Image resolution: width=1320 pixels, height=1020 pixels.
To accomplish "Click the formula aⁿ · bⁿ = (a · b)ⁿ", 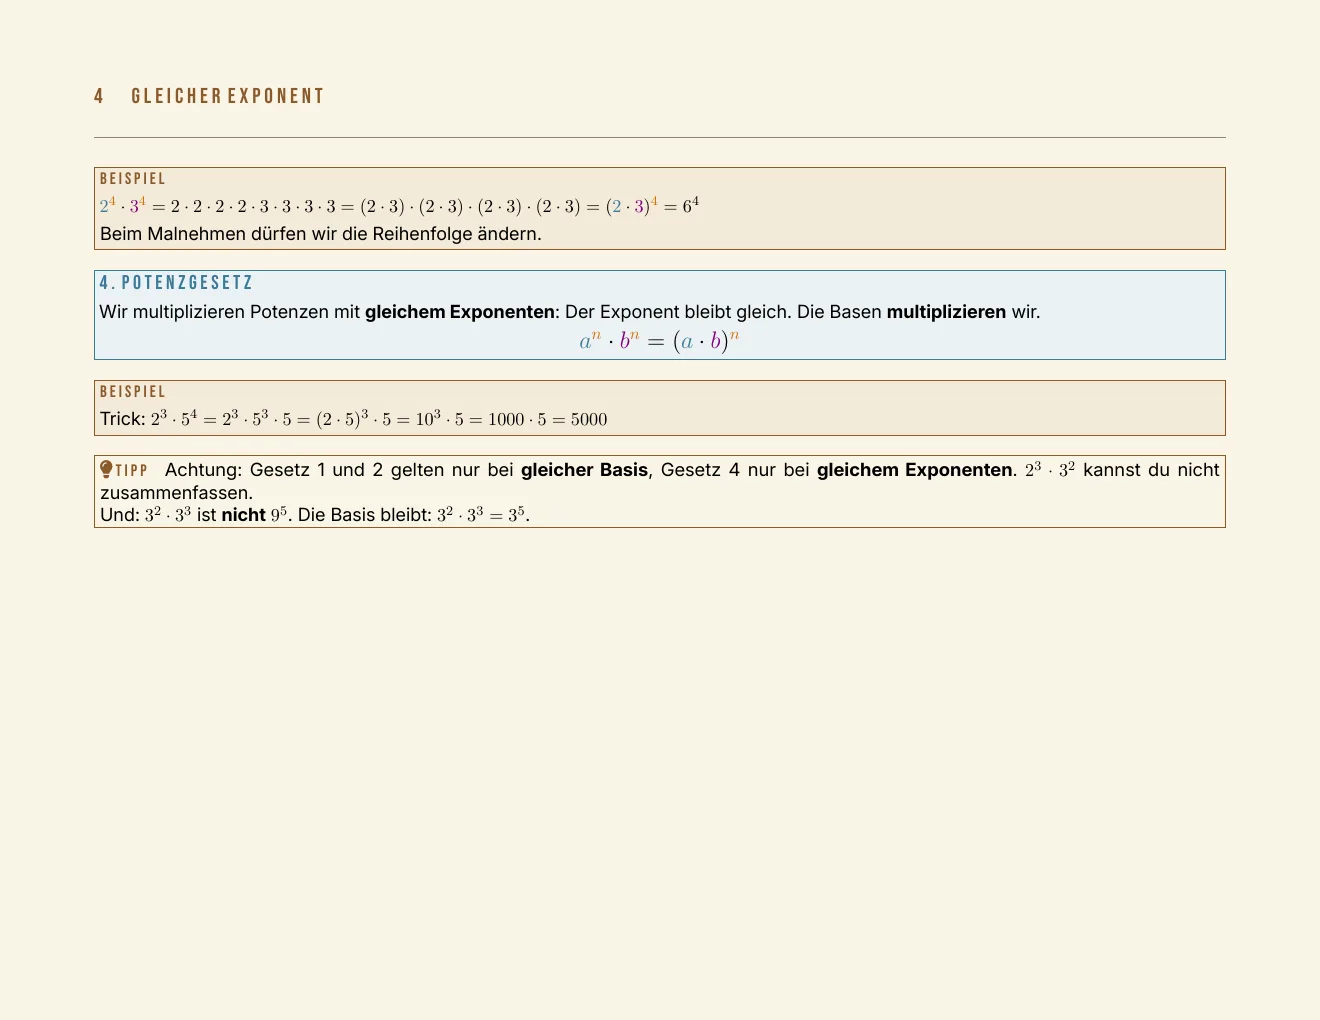I will coord(659,341).
